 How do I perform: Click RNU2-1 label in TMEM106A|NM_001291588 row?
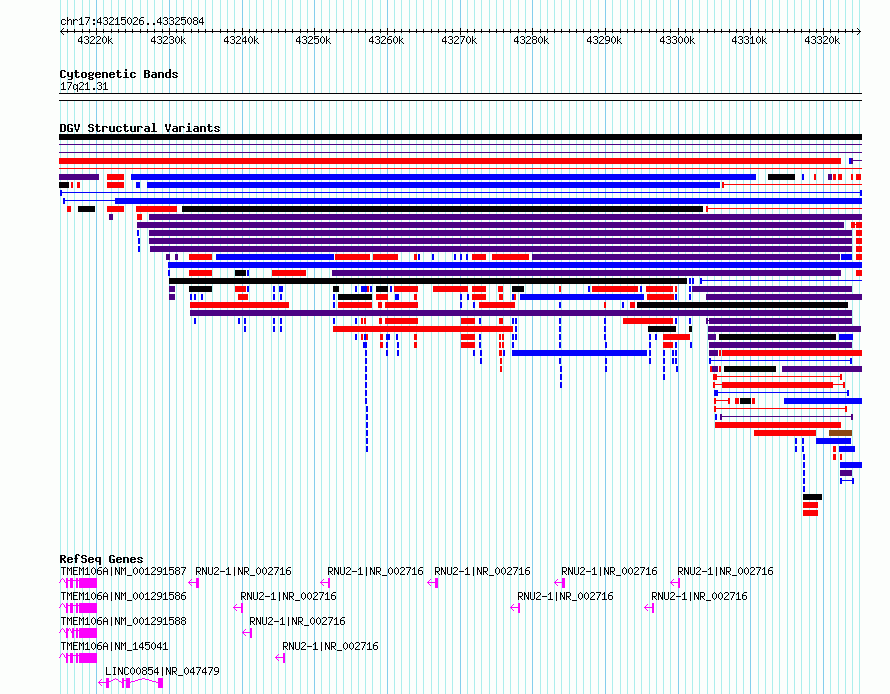(297, 621)
